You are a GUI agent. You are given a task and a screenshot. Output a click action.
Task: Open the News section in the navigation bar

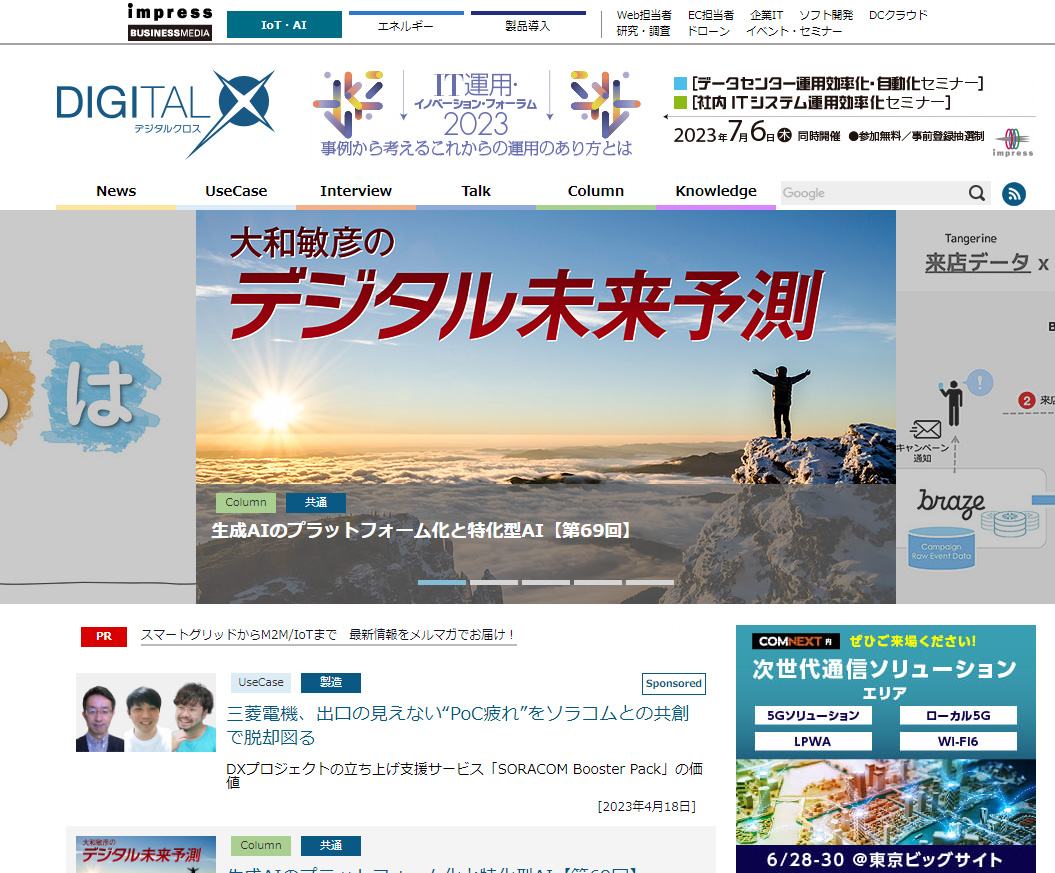[x=116, y=190]
